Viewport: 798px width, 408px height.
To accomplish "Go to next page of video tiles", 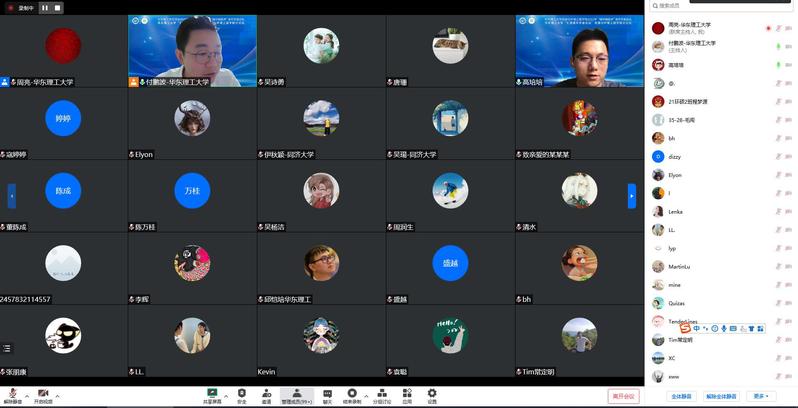I will (632, 196).
